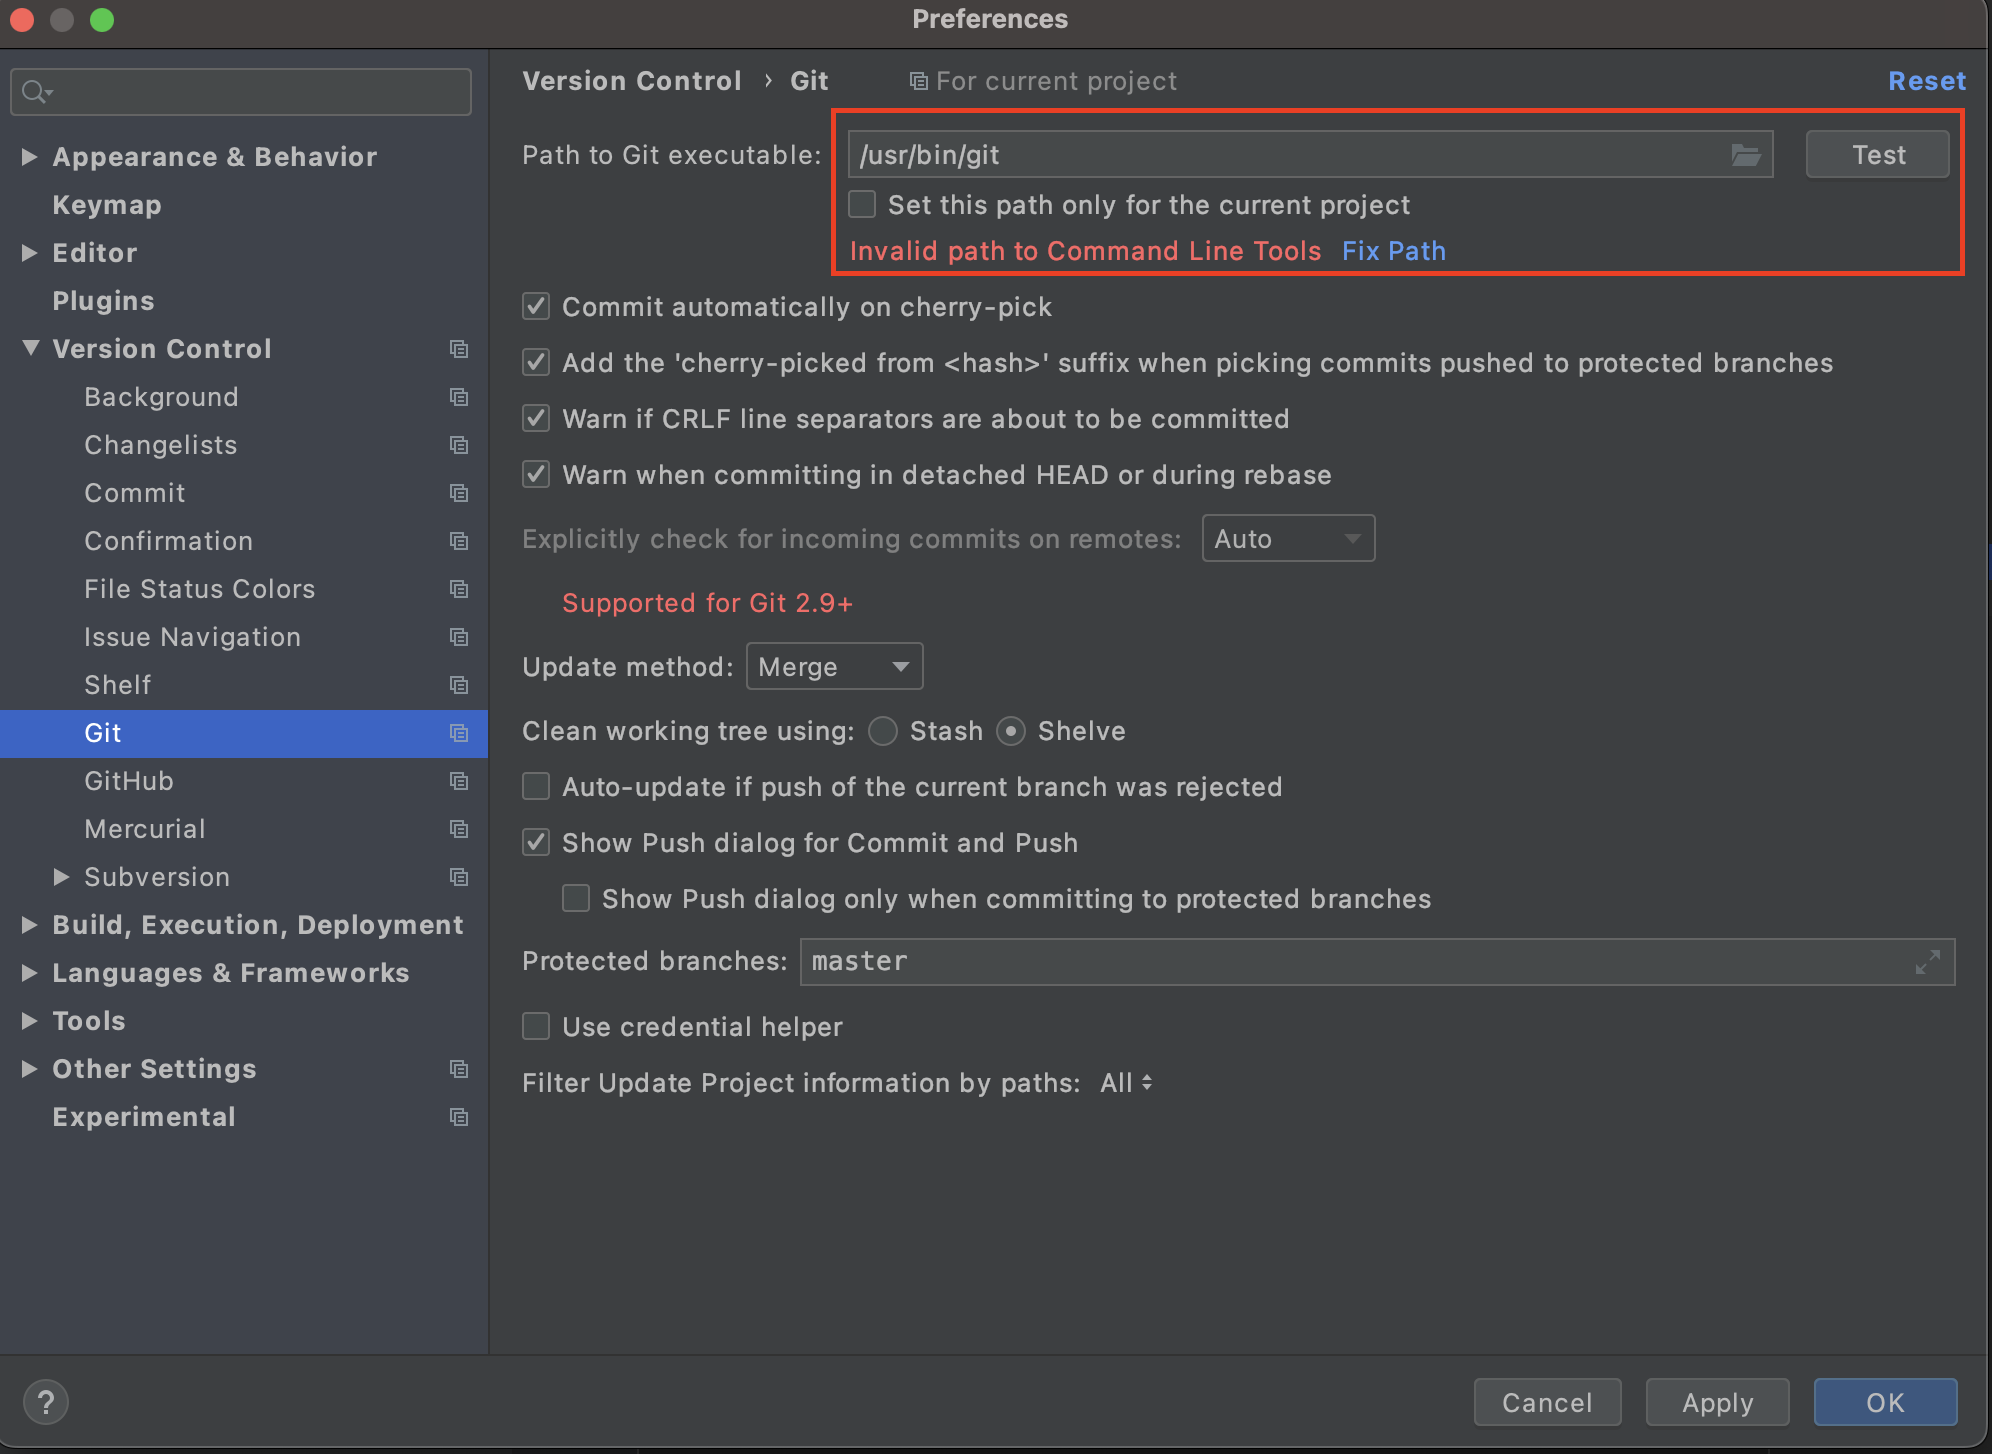Disable Commit automatically on cherry-pick
Viewport: 1992px width, 1454px height.
tap(537, 307)
